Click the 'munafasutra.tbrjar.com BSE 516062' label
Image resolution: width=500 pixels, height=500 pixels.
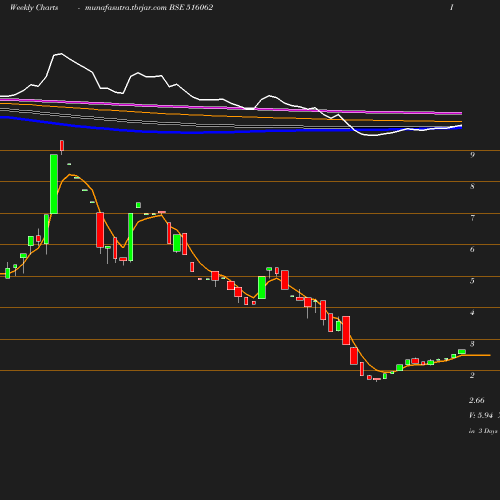[x=149, y=7]
